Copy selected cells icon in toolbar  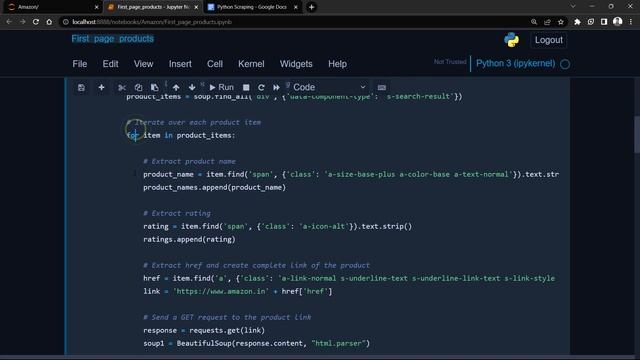coord(138,87)
